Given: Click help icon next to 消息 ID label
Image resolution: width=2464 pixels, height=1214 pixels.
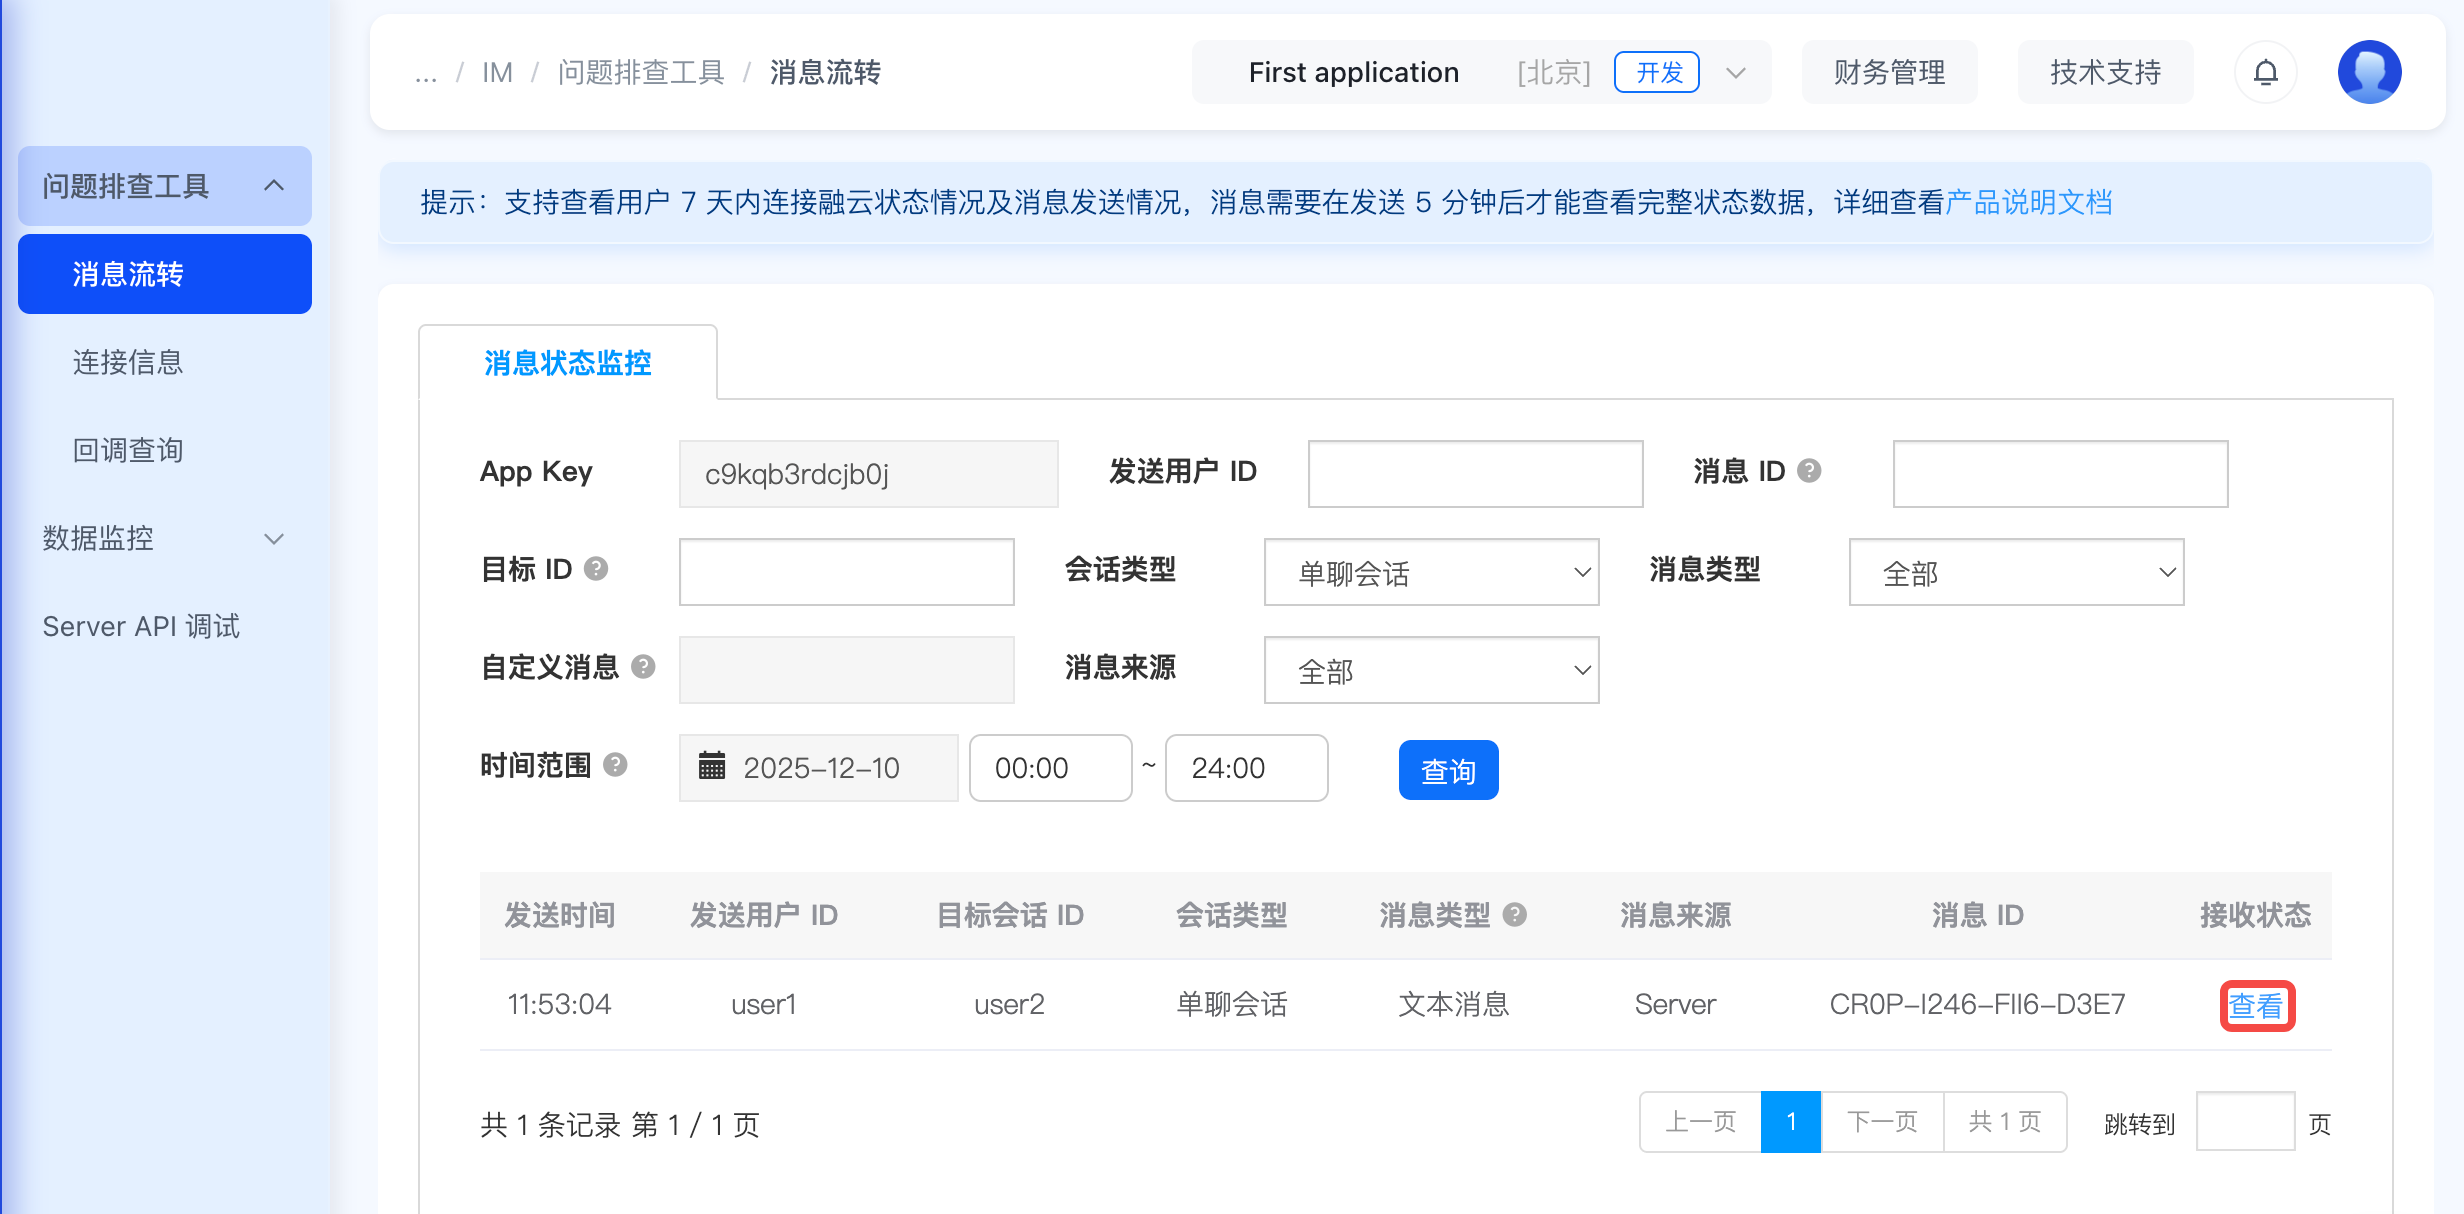Looking at the screenshot, I should pyautogui.click(x=1809, y=470).
